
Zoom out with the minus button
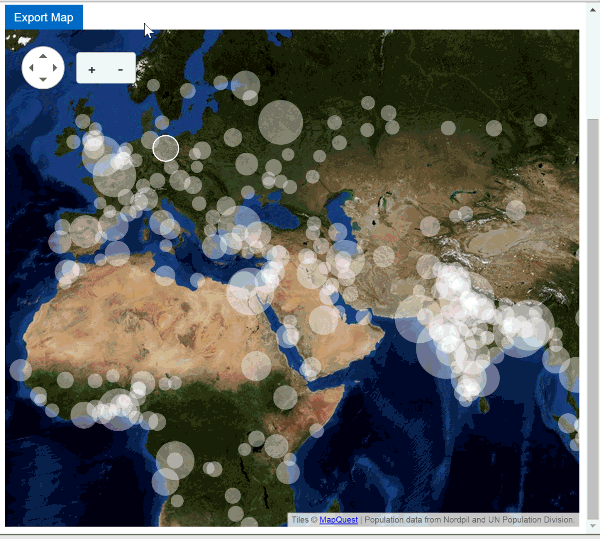point(121,70)
